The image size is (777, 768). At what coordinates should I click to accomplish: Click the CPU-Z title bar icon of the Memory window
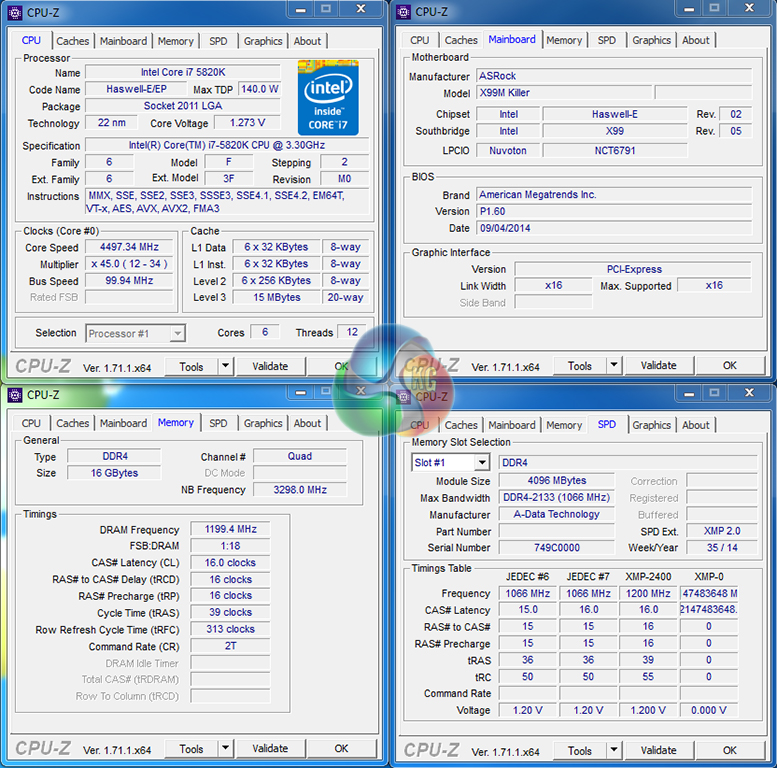(x=16, y=395)
